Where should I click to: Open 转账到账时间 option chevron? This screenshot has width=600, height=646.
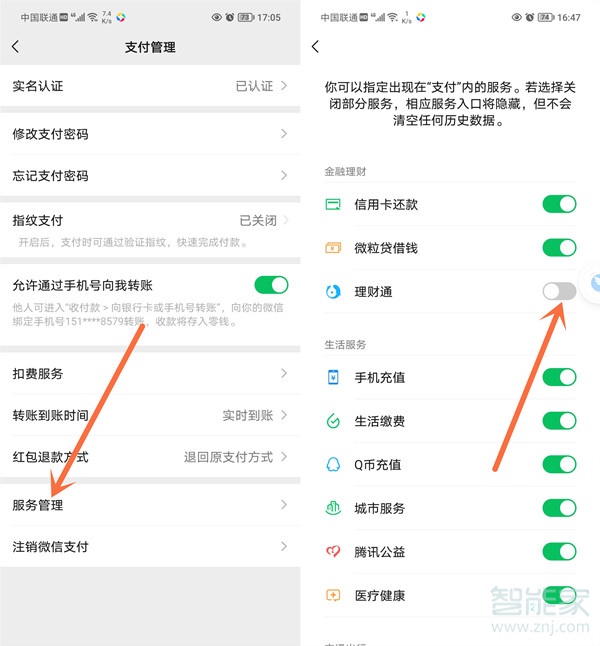[x=284, y=415]
